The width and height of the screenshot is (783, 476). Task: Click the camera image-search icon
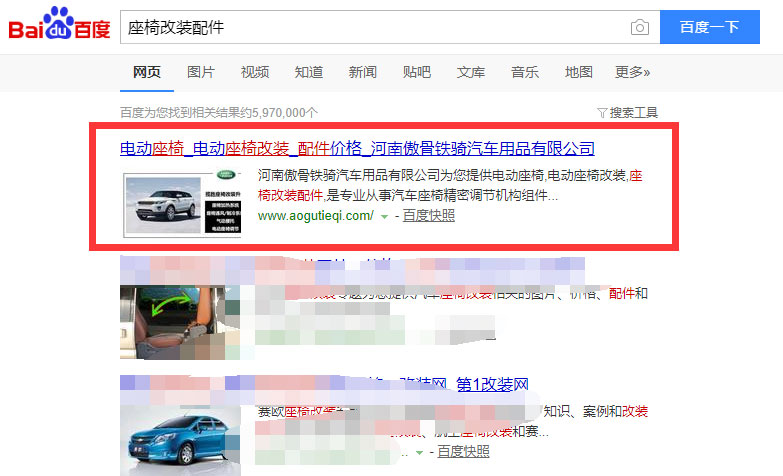pyautogui.click(x=639, y=27)
